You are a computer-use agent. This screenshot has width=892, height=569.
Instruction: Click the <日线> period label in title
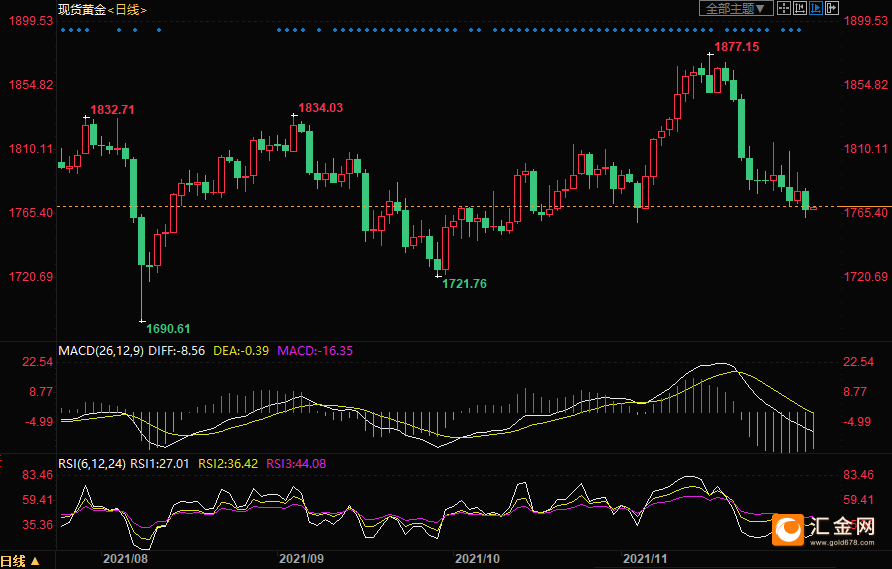coord(127,10)
